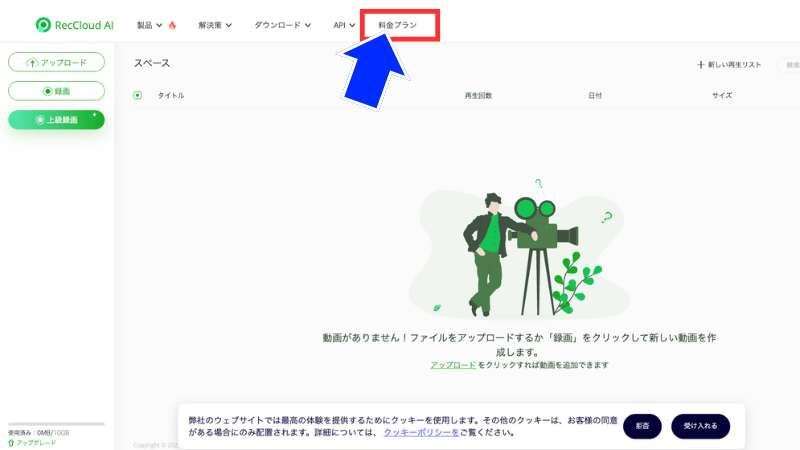This screenshot has width=800, height=450.
Task: Sort by タイトル column header
Action: [x=171, y=95]
